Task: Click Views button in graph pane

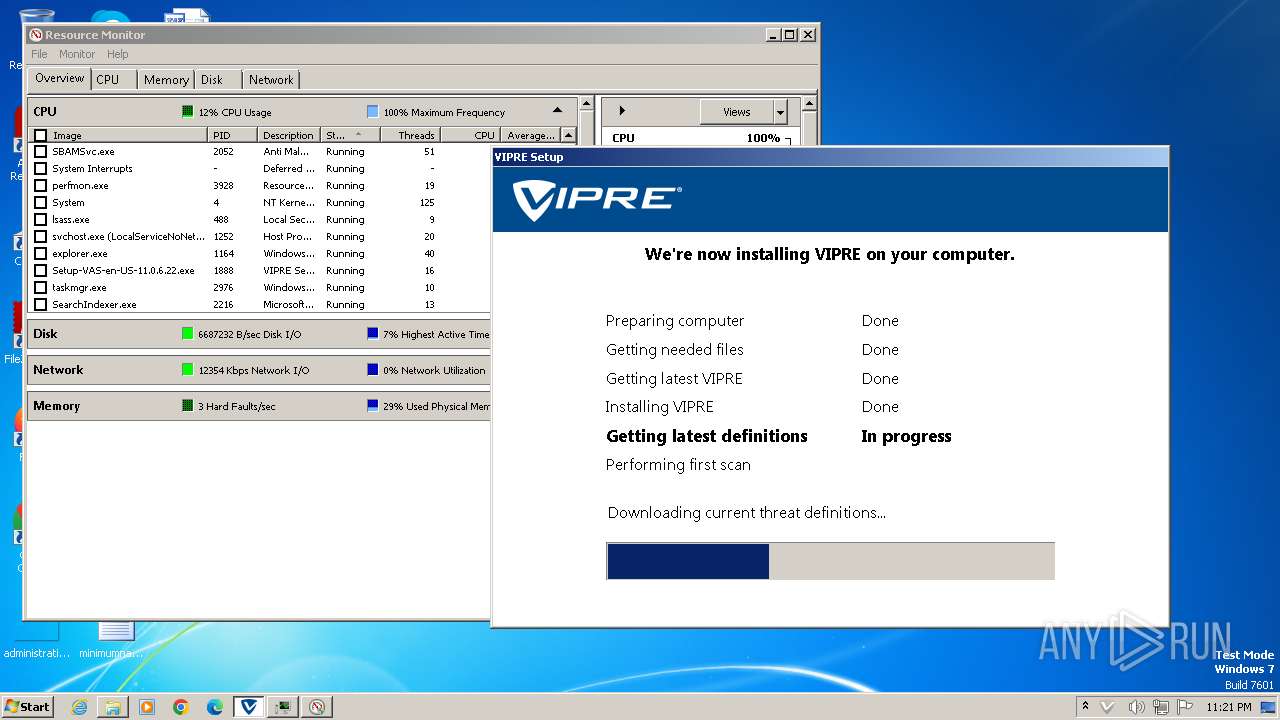Action: click(737, 112)
